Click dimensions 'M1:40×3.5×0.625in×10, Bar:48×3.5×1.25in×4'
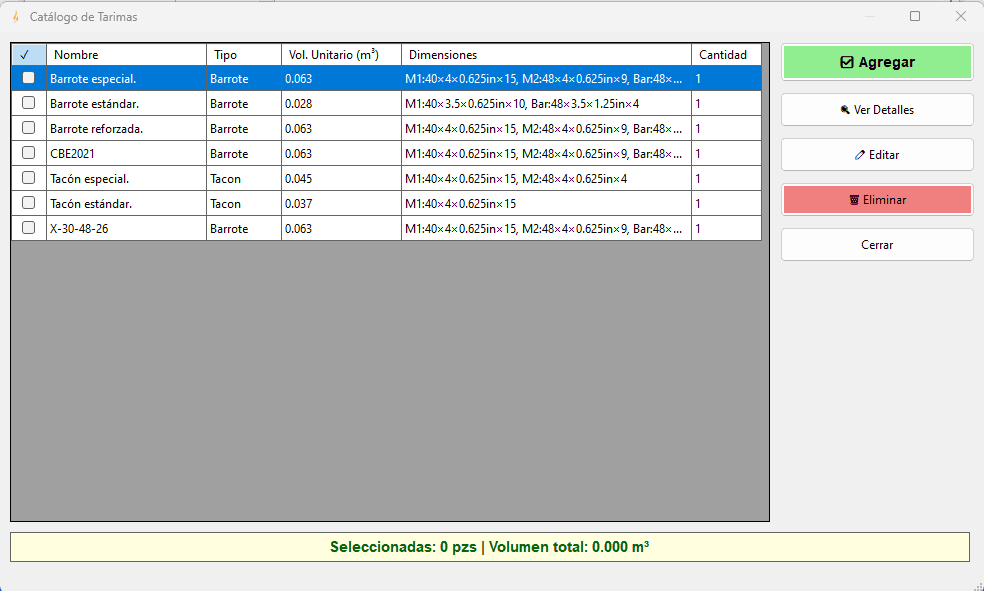This screenshot has height=591, width=984. pos(547,104)
